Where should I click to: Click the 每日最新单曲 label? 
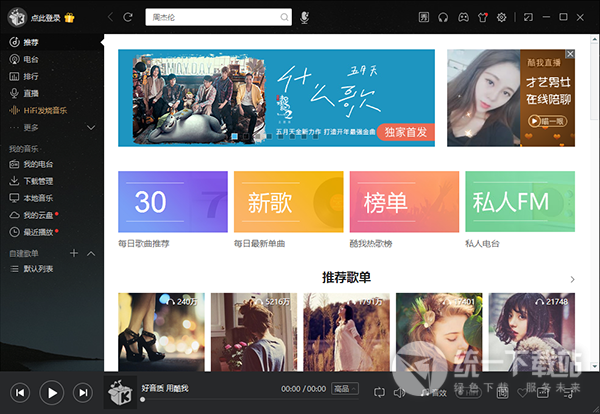(x=259, y=244)
